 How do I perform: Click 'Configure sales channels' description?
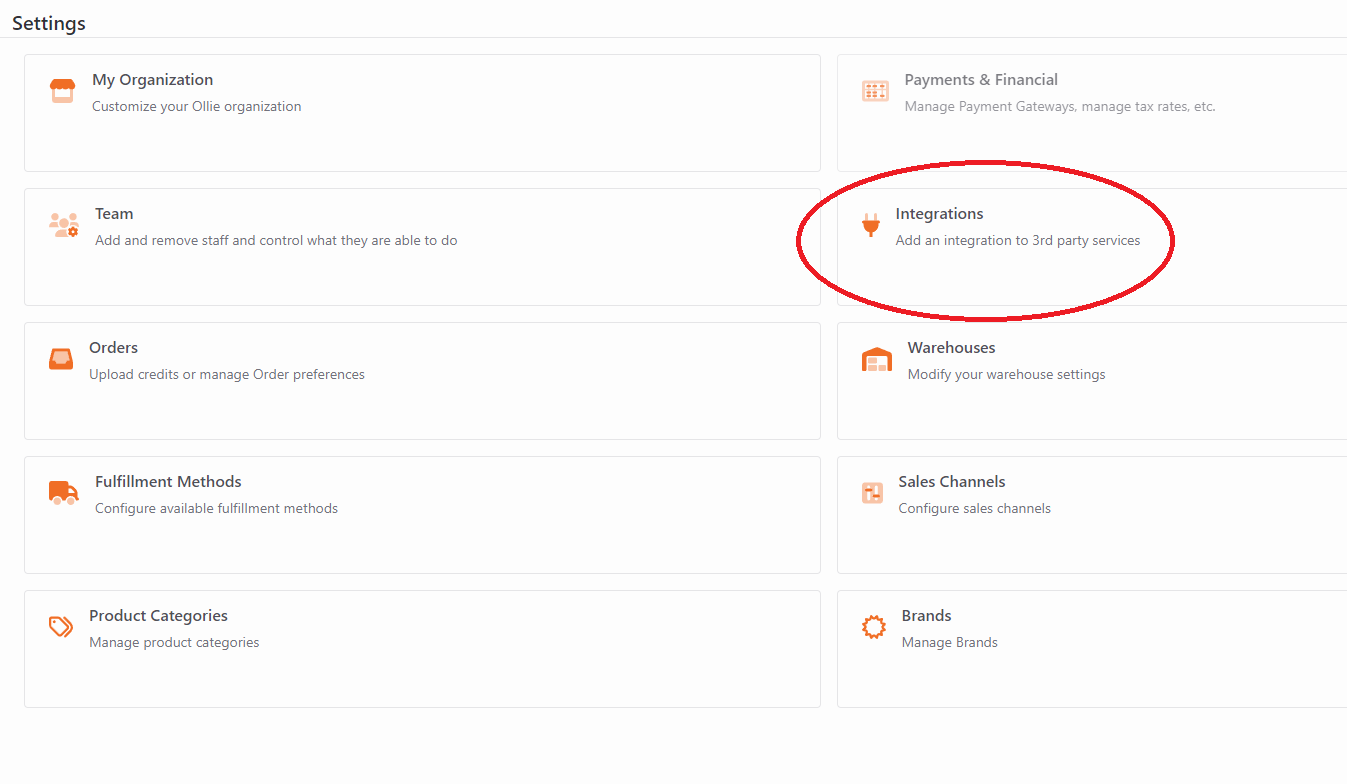tap(974, 508)
